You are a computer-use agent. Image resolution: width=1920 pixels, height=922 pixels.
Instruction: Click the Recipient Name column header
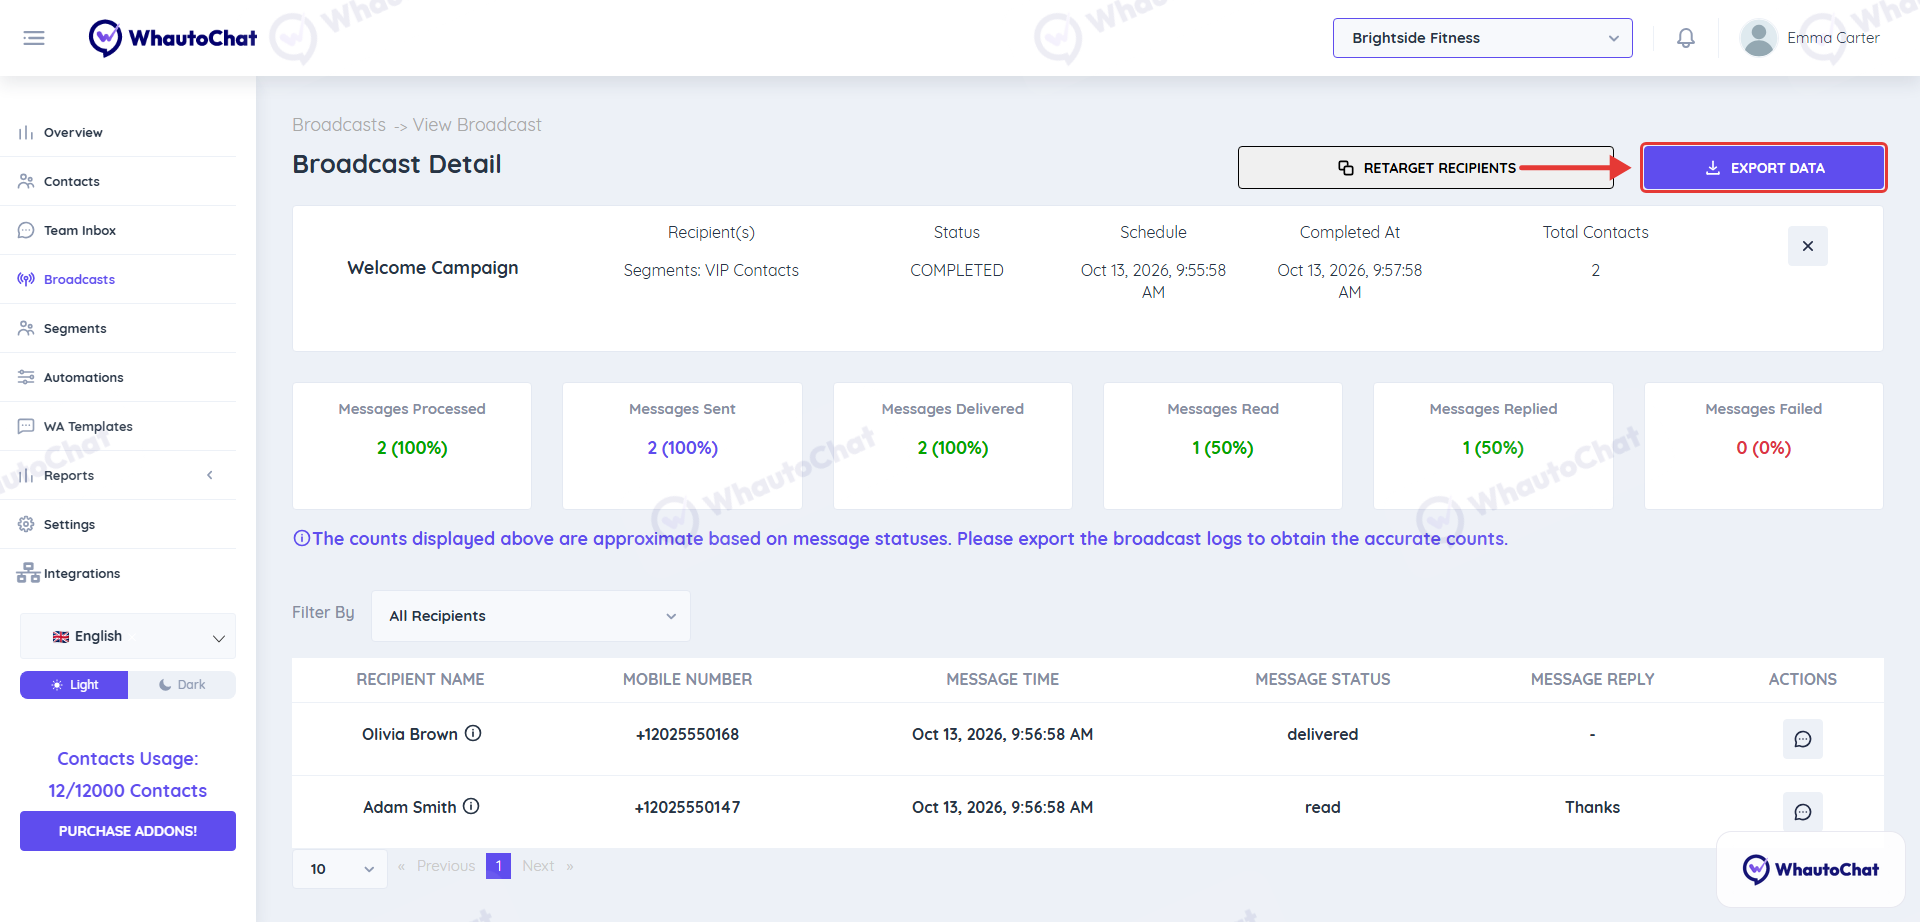click(x=420, y=679)
